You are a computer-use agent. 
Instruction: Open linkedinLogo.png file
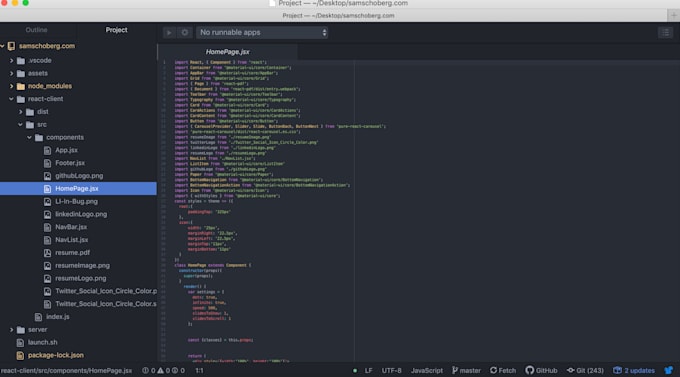[81, 214]
